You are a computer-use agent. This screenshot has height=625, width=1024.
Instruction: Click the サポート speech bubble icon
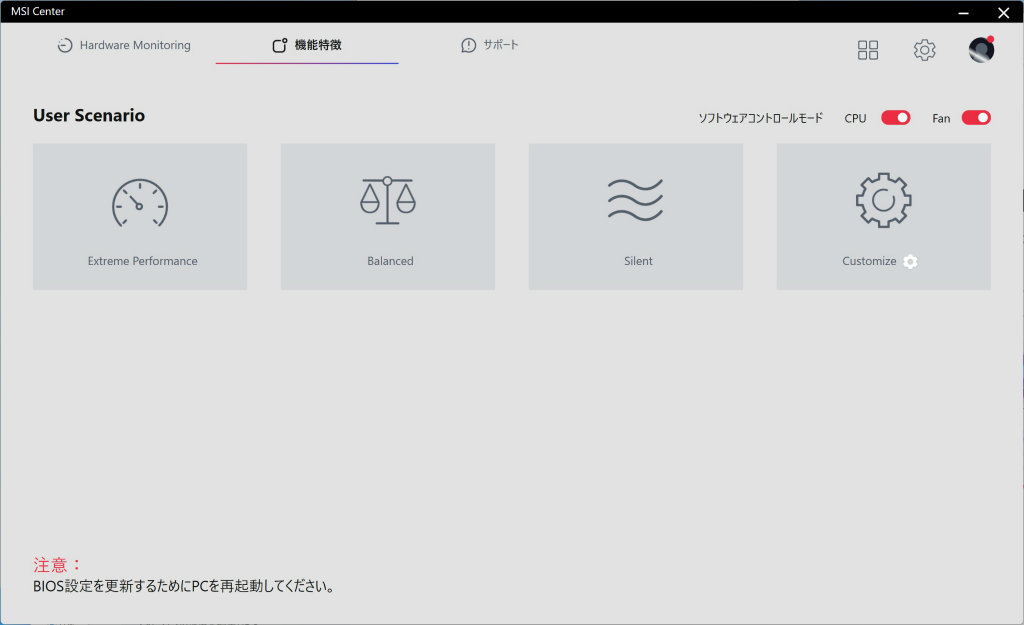coord(468,45)
